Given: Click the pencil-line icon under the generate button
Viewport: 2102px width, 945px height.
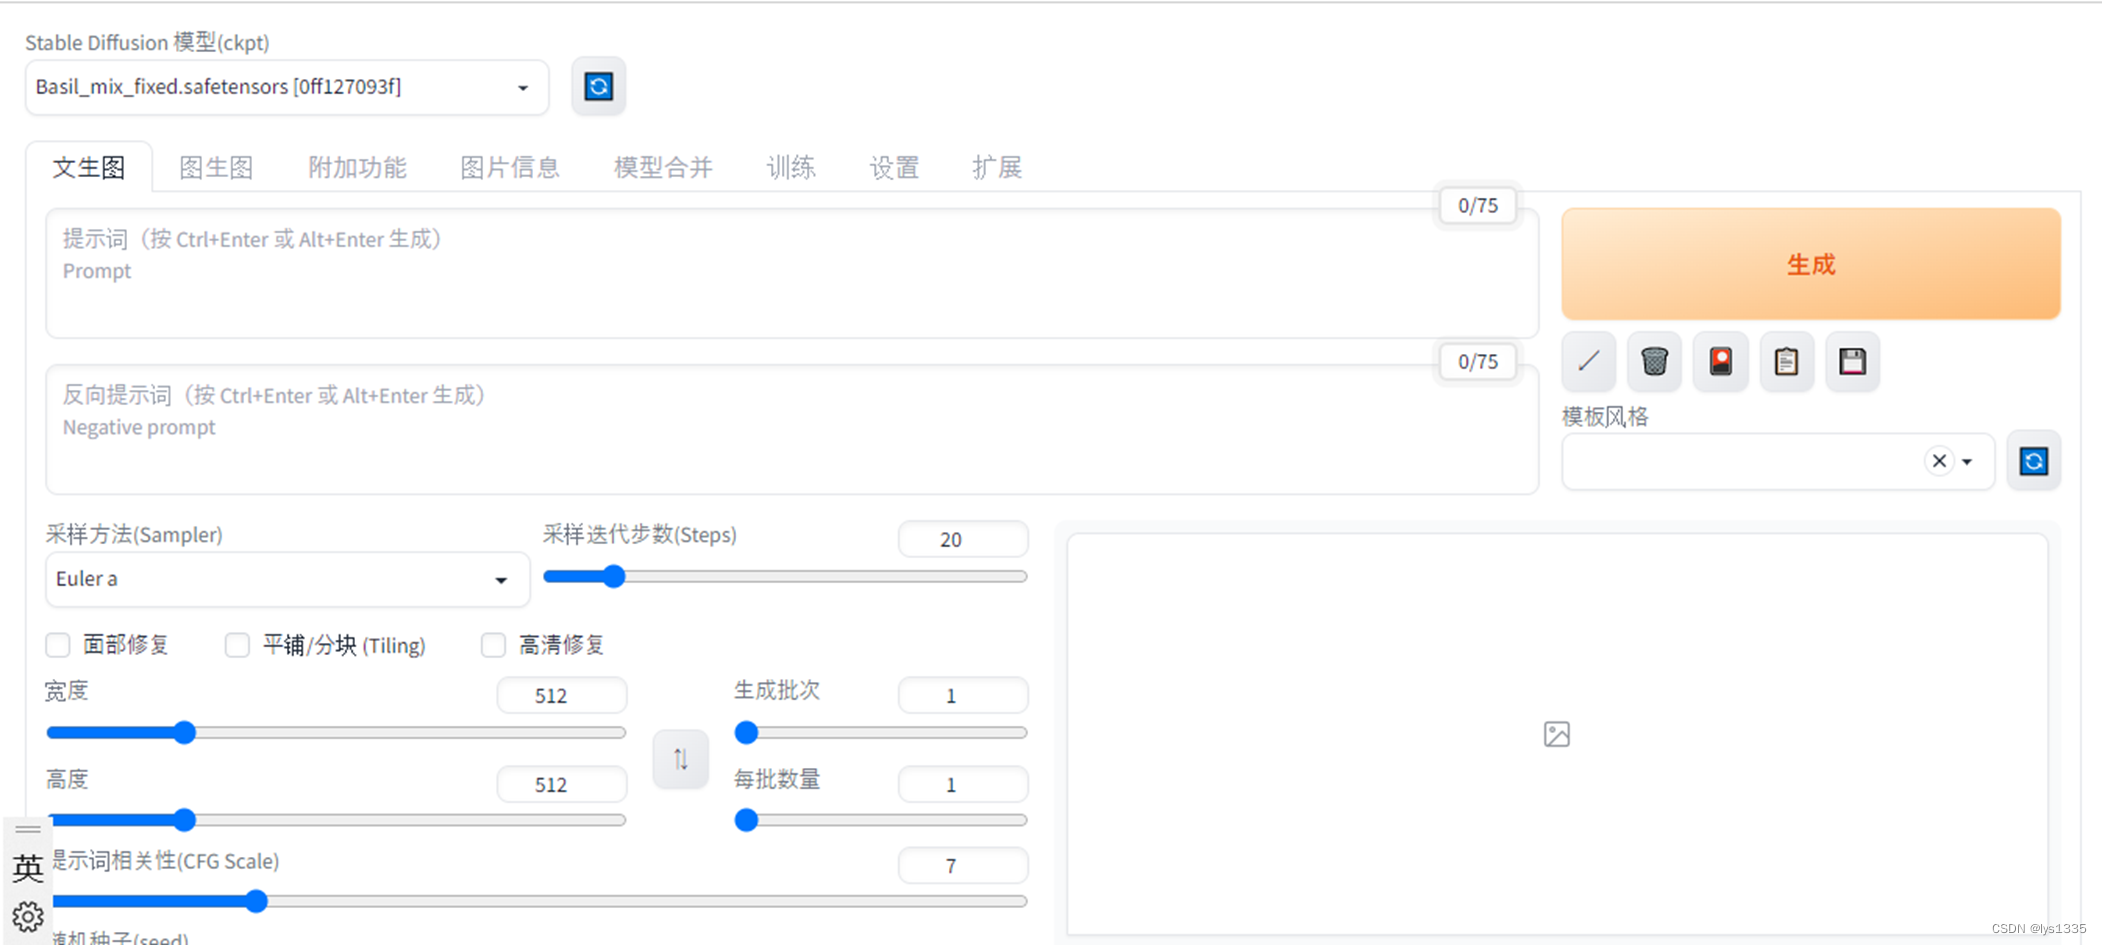Looking at the screenshot, I should click(x=1588, y=361).
